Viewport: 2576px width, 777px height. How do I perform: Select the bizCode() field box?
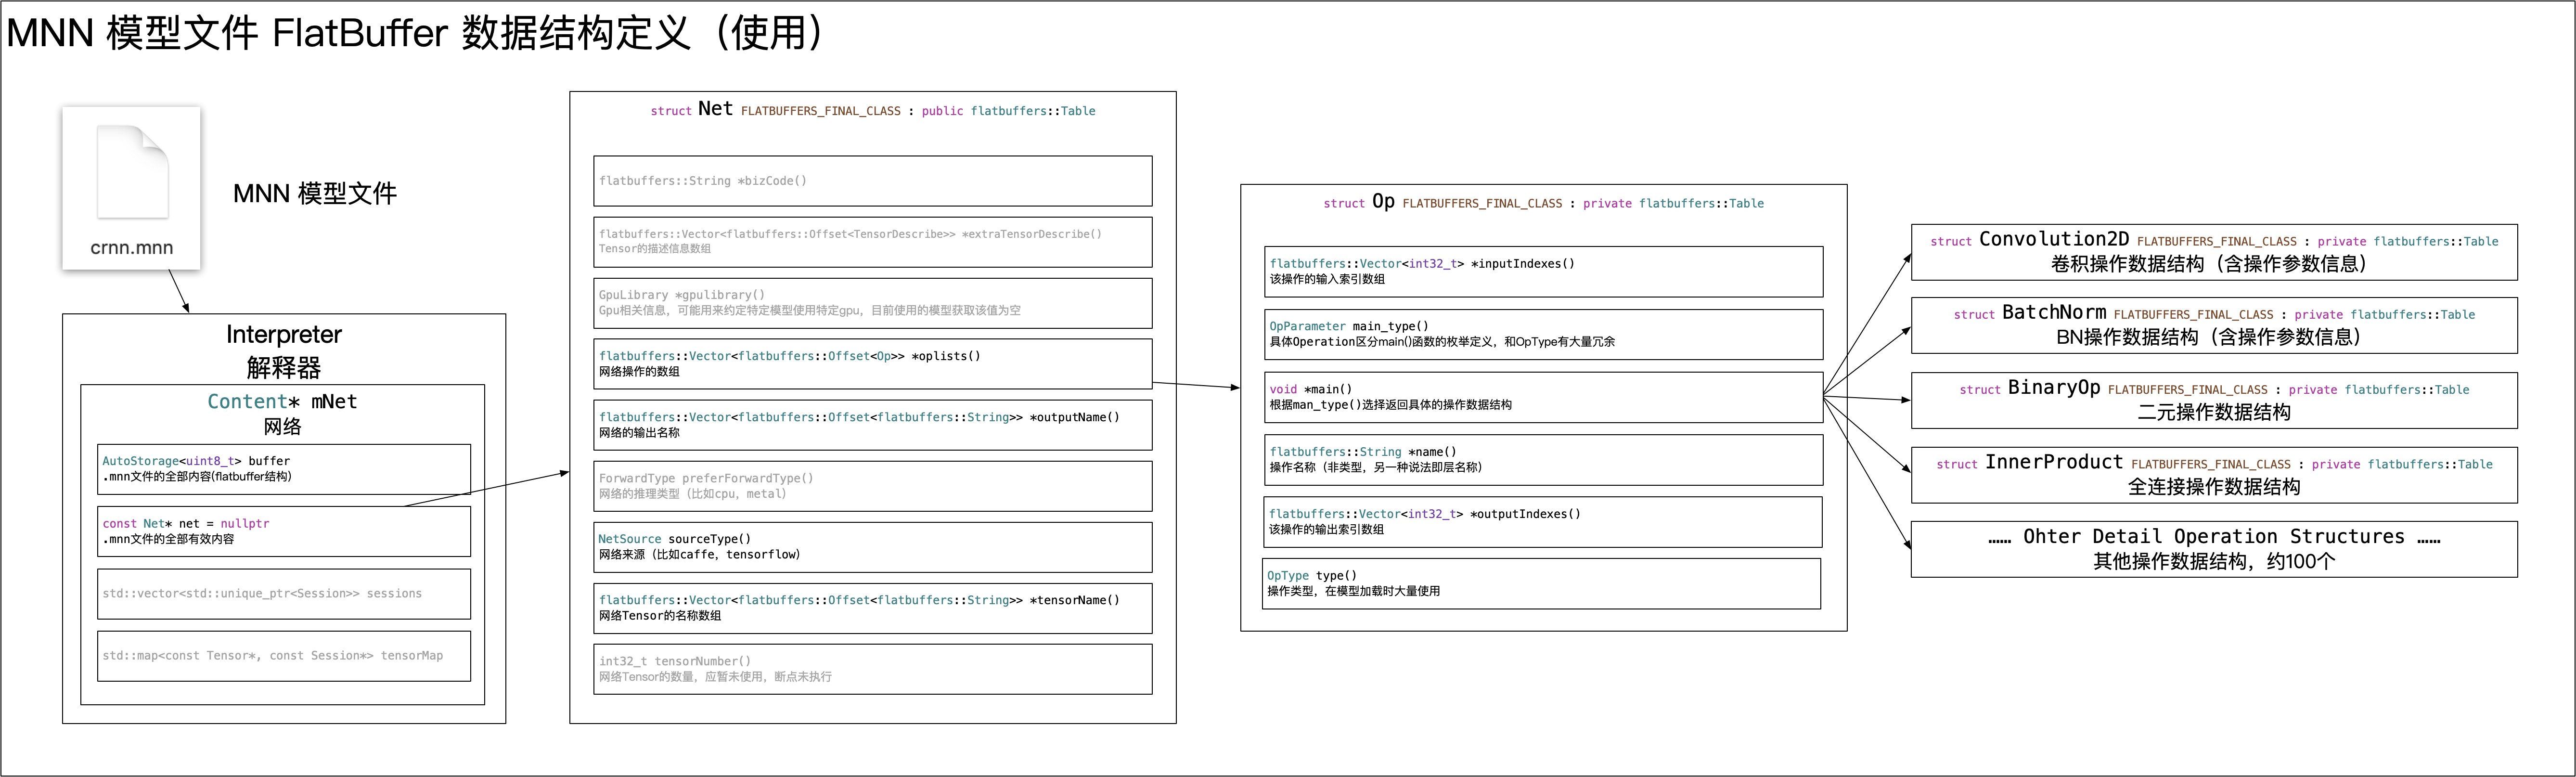click(872, 181)
